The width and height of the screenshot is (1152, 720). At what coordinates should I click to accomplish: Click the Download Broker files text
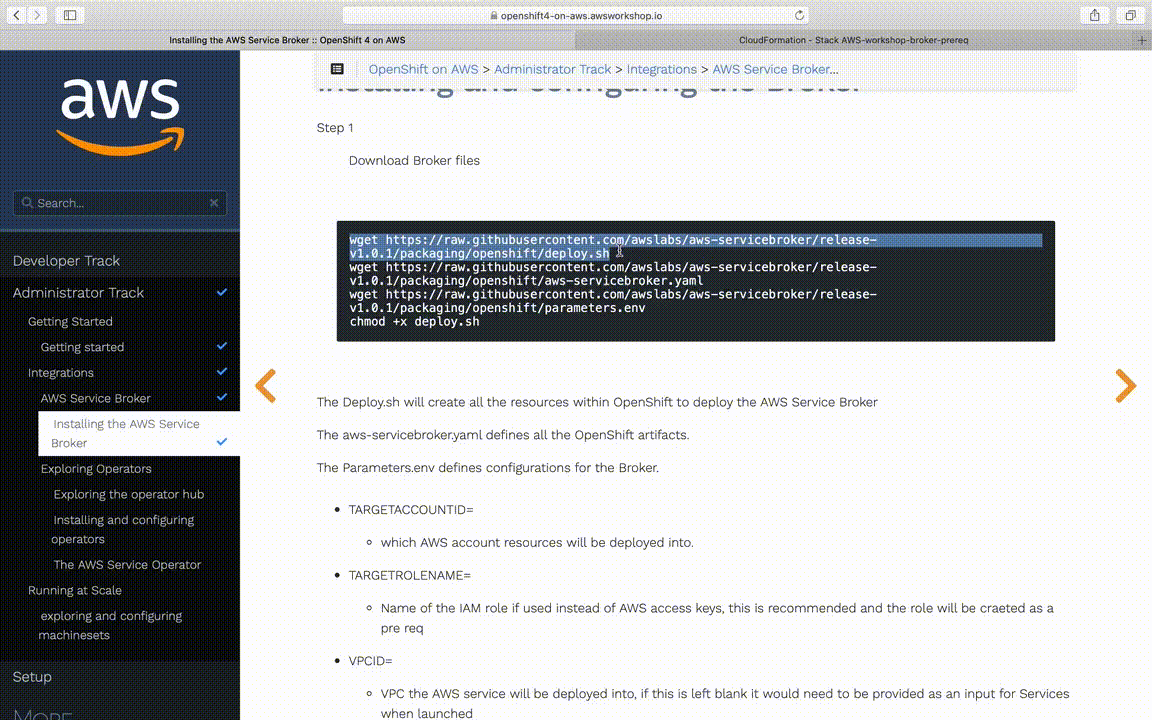[414, 161]
